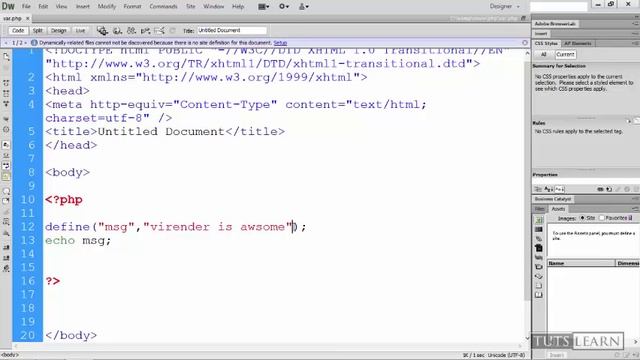
Task: Click the previous message arrow beside 1/2
Action: [6, 43]
